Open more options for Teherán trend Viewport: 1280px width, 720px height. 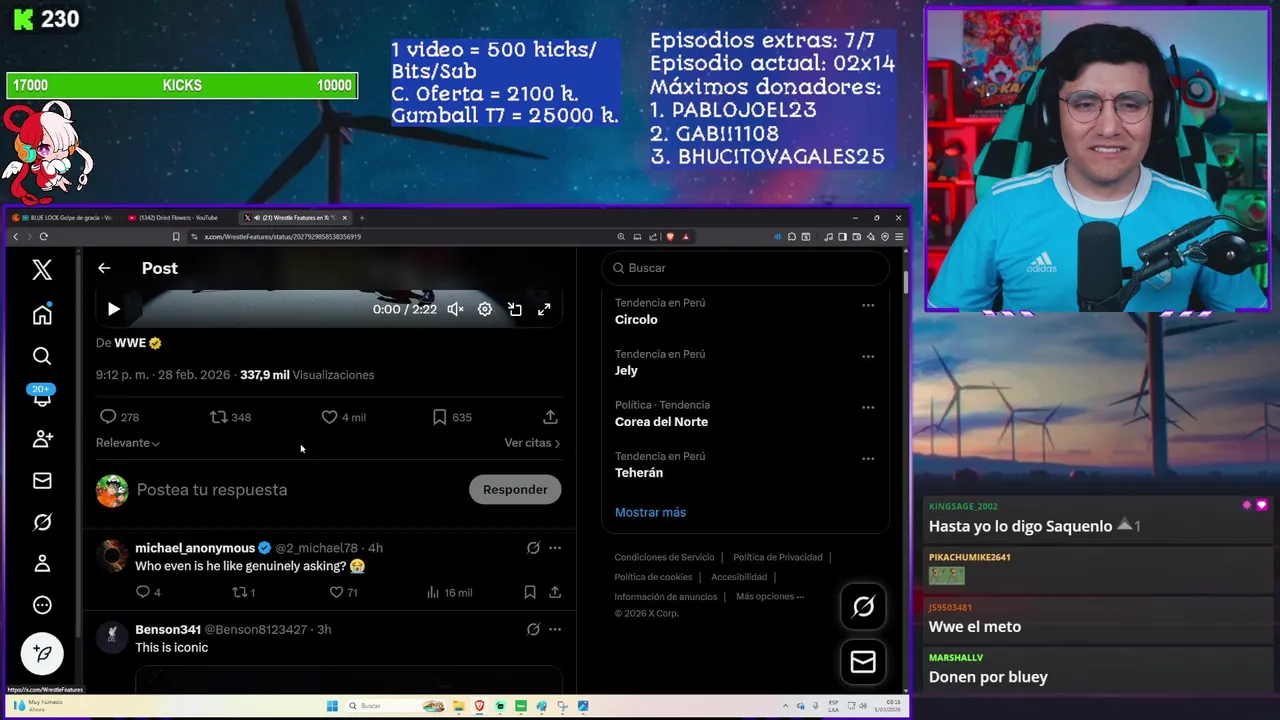[x=868, y=458]
